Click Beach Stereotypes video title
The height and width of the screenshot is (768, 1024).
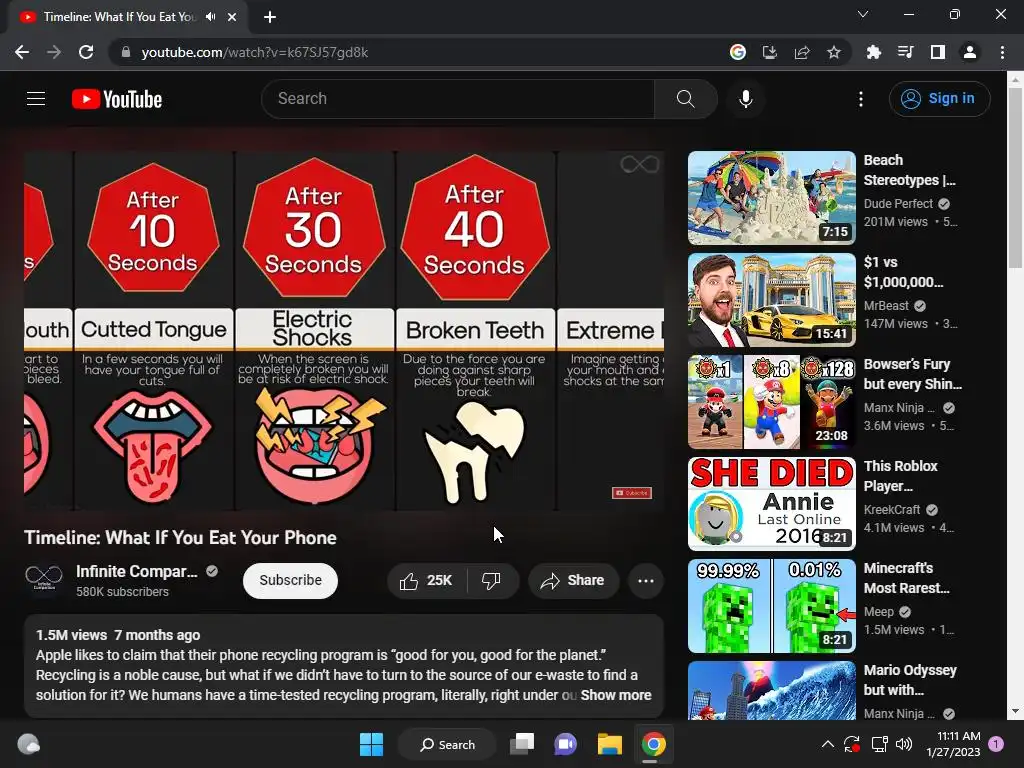pos(909,170)
